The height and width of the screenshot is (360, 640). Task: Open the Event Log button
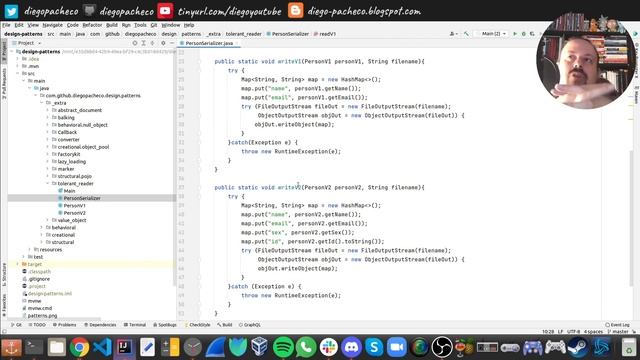[x=618, y=325]
